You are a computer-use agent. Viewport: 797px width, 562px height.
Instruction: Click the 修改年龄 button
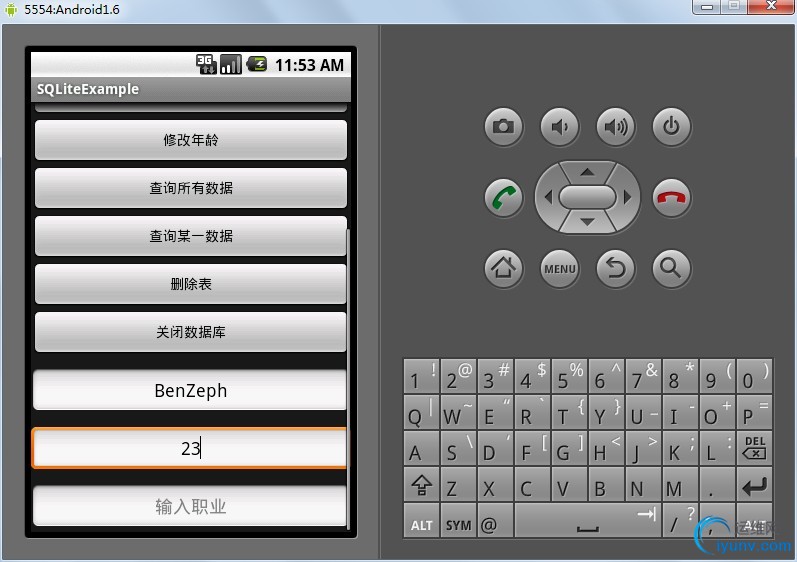191,140
